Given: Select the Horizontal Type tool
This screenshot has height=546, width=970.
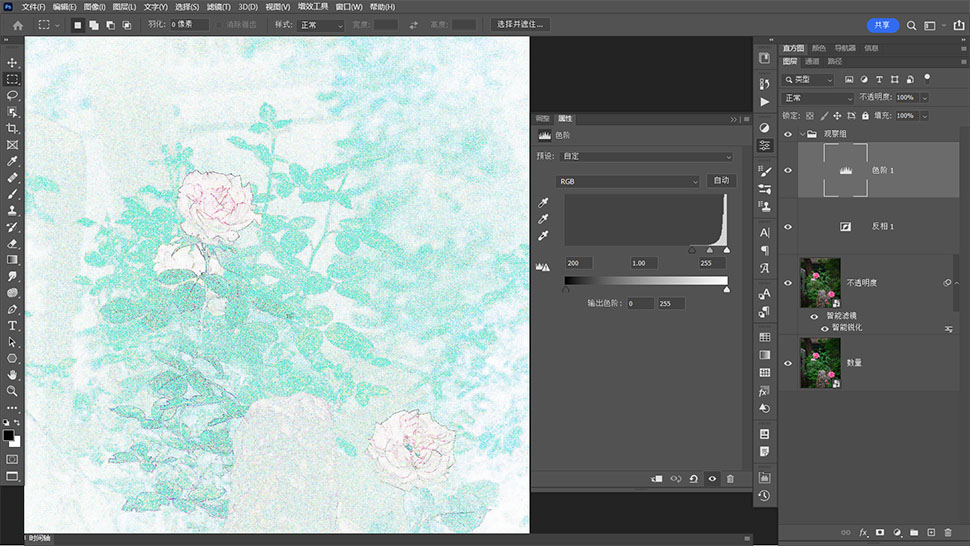Looking at the screenshot, I should point(12,326).
